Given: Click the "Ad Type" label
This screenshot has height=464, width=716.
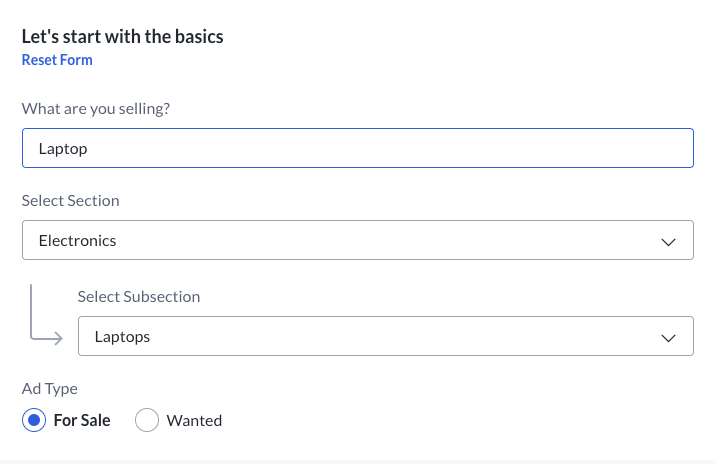Looking at the screenshot, I should point(50,388).
